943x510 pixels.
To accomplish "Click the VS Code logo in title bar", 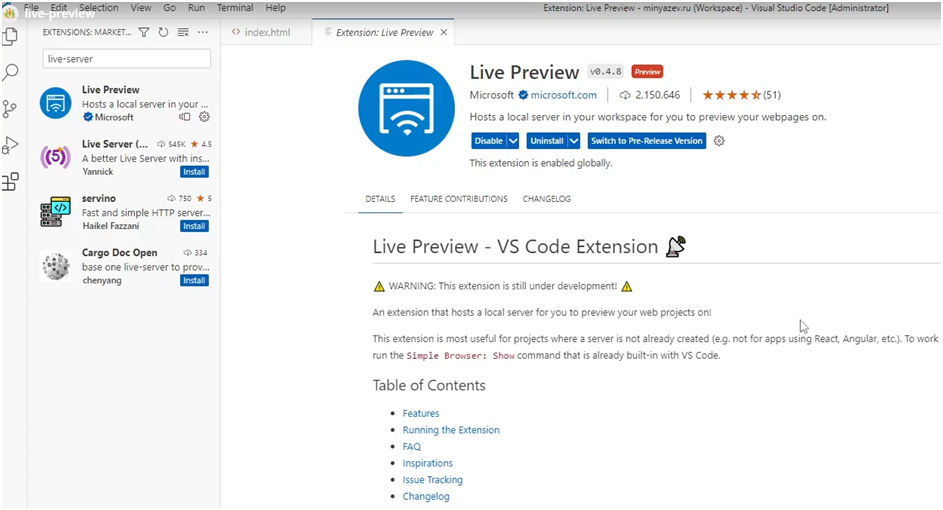I will coord(10,12).
